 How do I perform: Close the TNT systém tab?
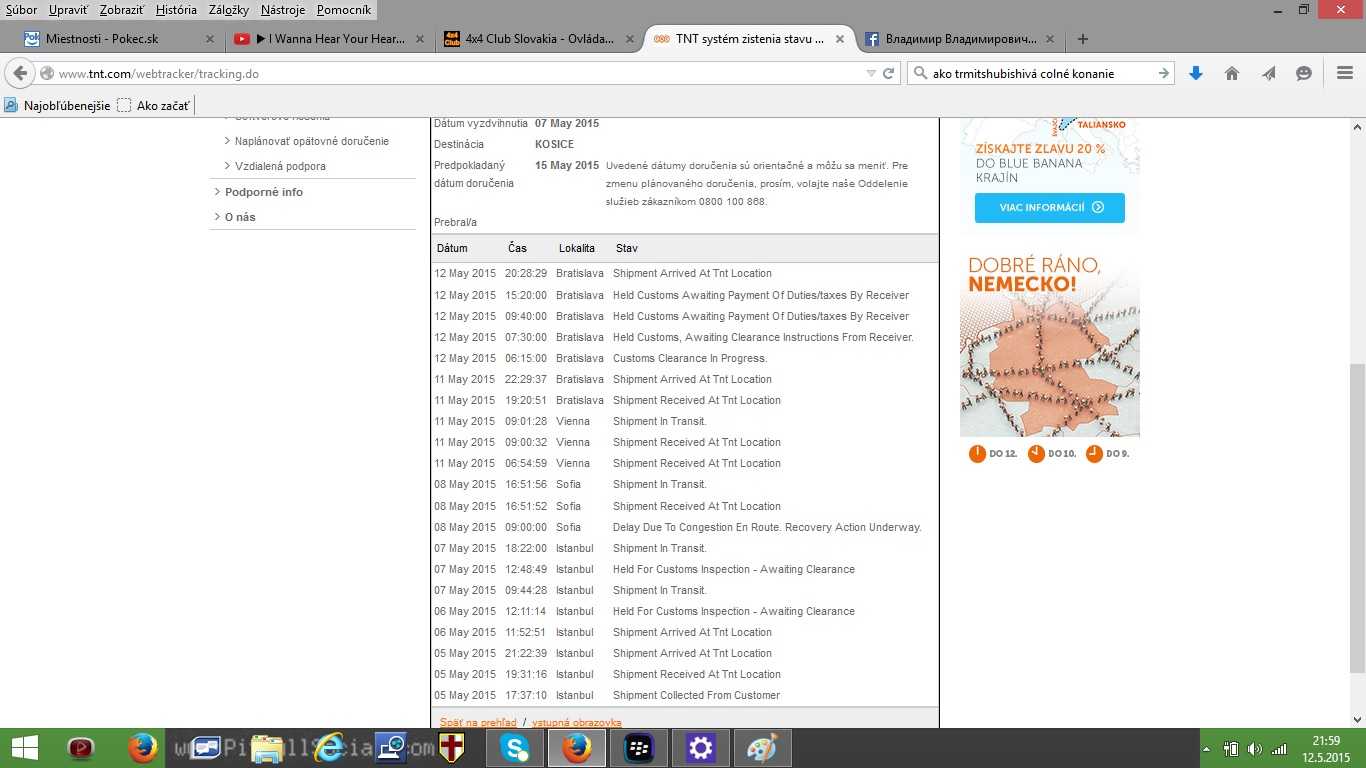click(x=840, y=39)
